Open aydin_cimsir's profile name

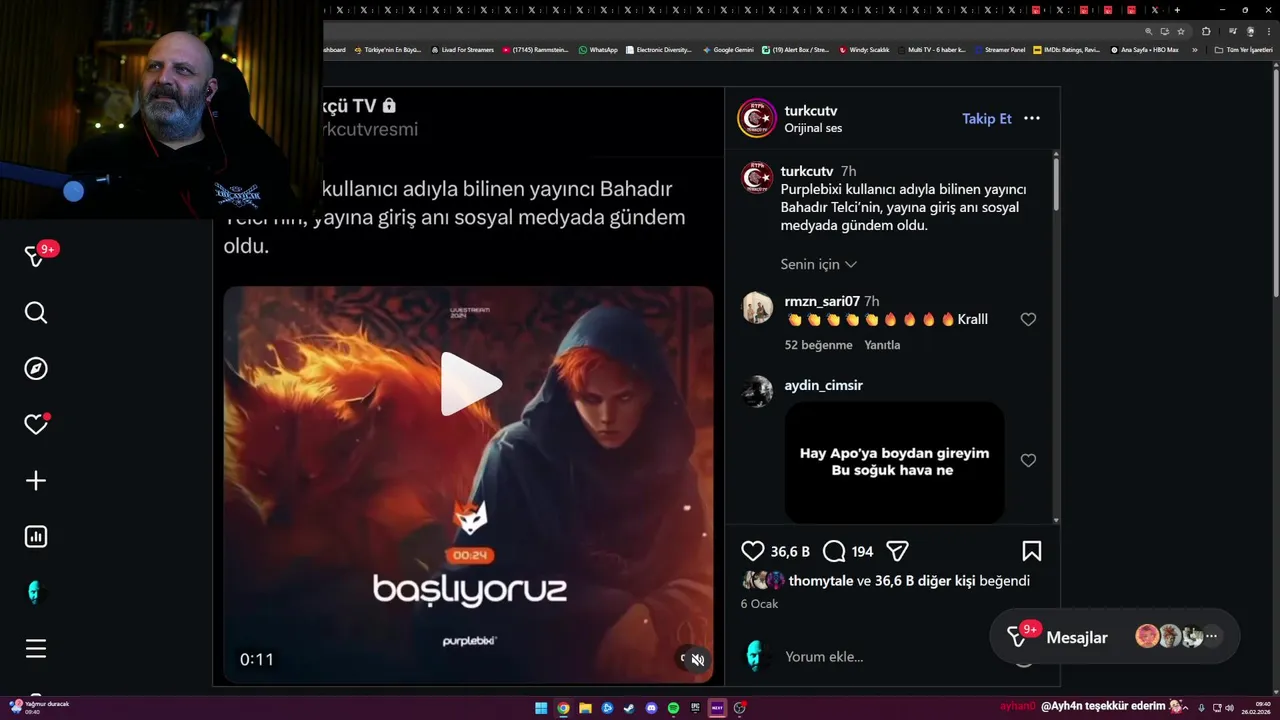click(x=823, y=385)
